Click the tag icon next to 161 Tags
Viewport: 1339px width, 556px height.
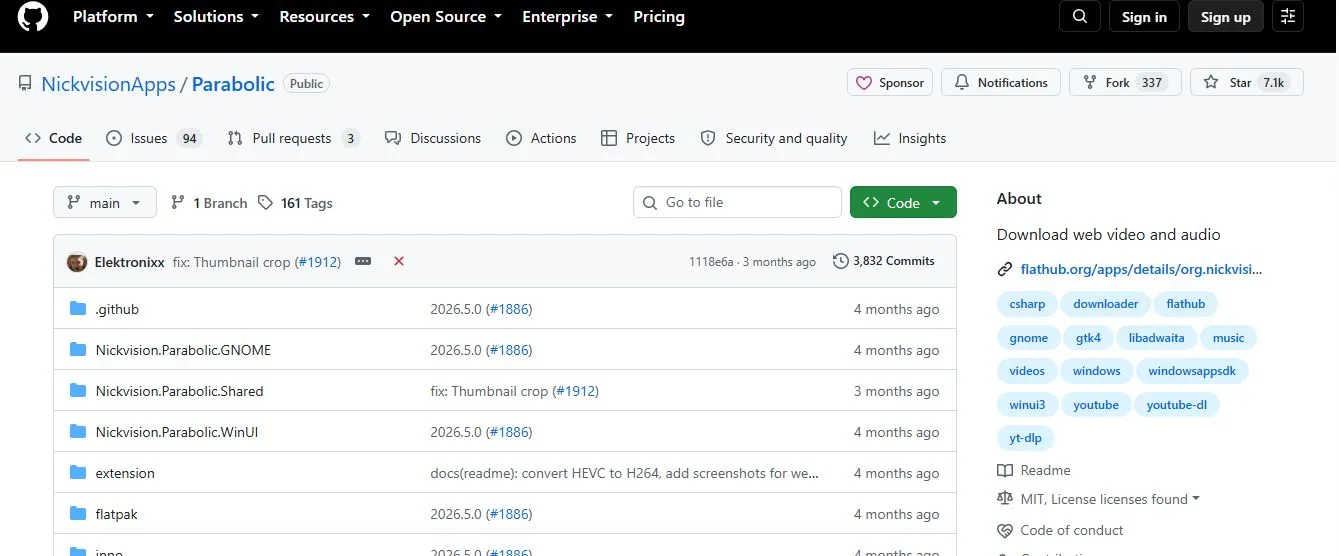[265, 202]
